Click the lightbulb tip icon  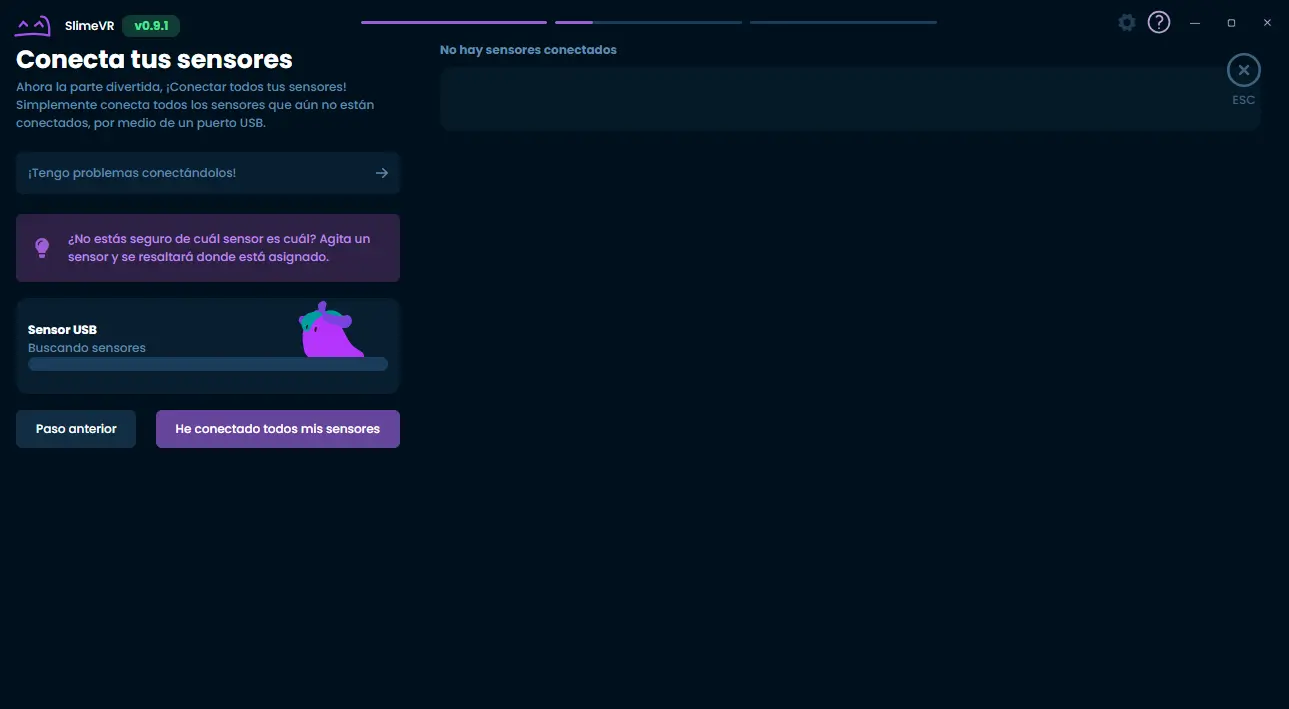click(x=42, y=247)
